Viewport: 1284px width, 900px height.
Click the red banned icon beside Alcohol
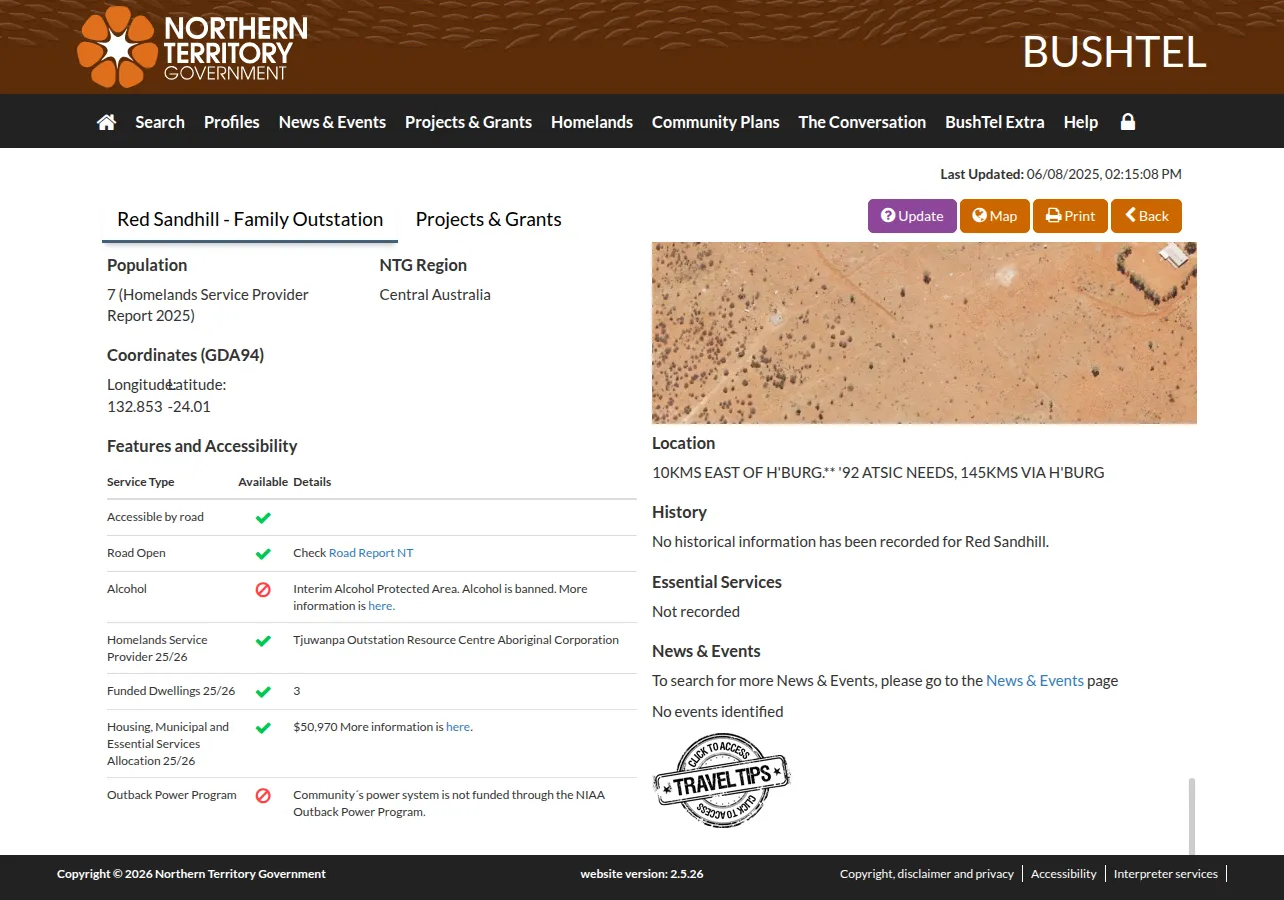coord(263,590)
